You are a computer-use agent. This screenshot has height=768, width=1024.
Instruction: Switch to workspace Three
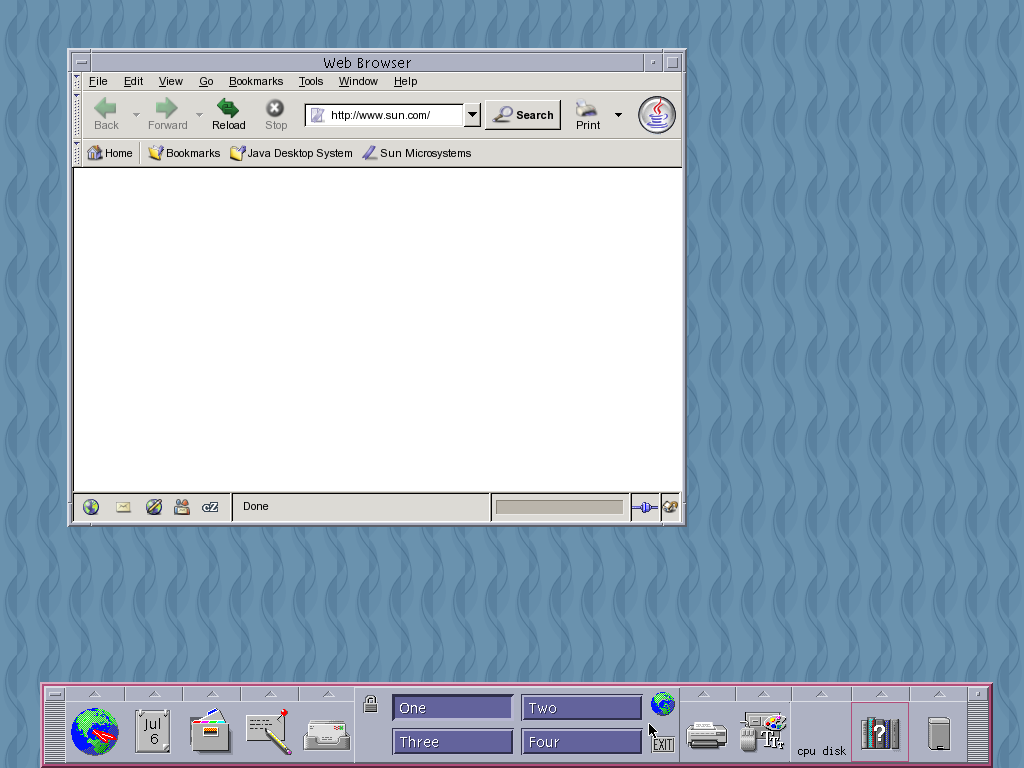(x=452, y=742)
